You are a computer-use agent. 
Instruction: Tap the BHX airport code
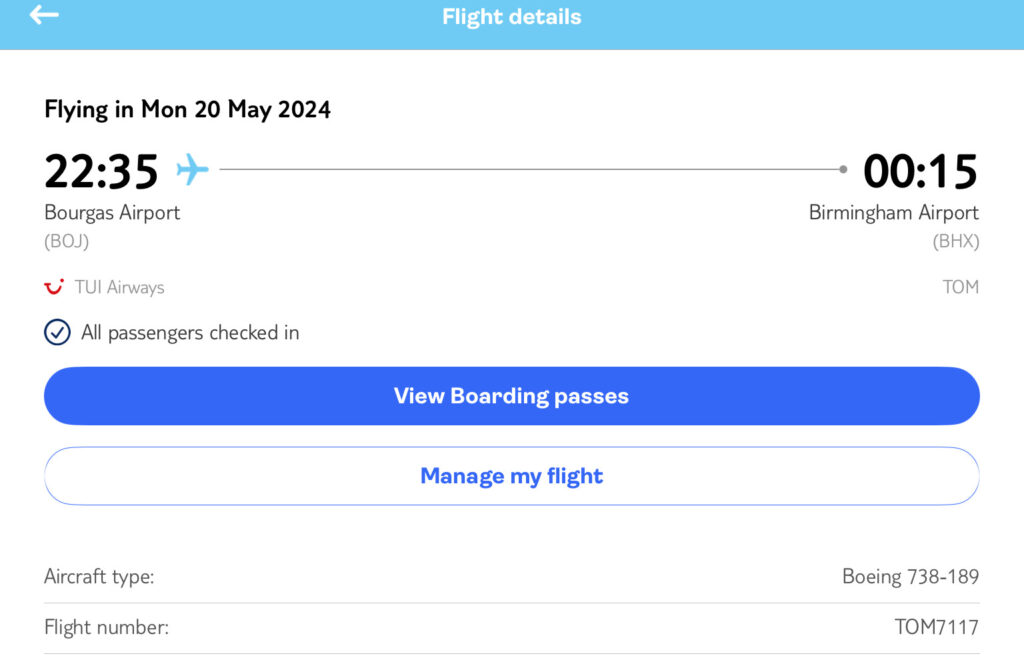click(x=955, y=242)
